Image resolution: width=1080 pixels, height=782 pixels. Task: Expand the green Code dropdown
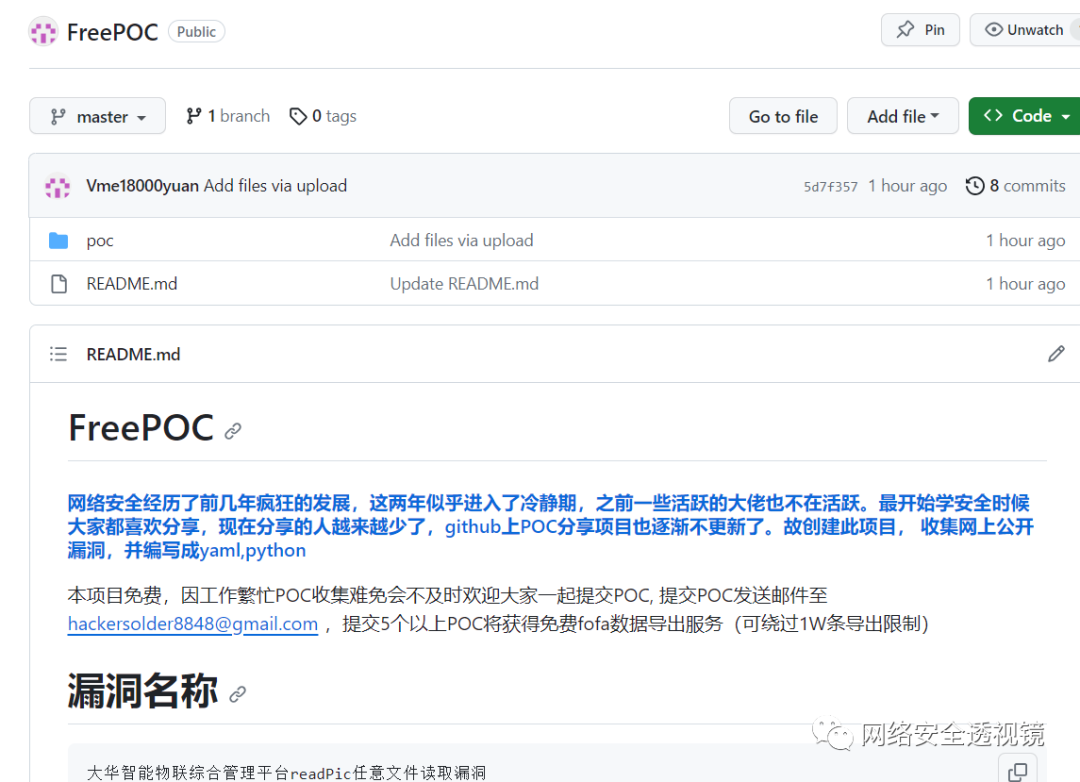[x=1025, y=117]
